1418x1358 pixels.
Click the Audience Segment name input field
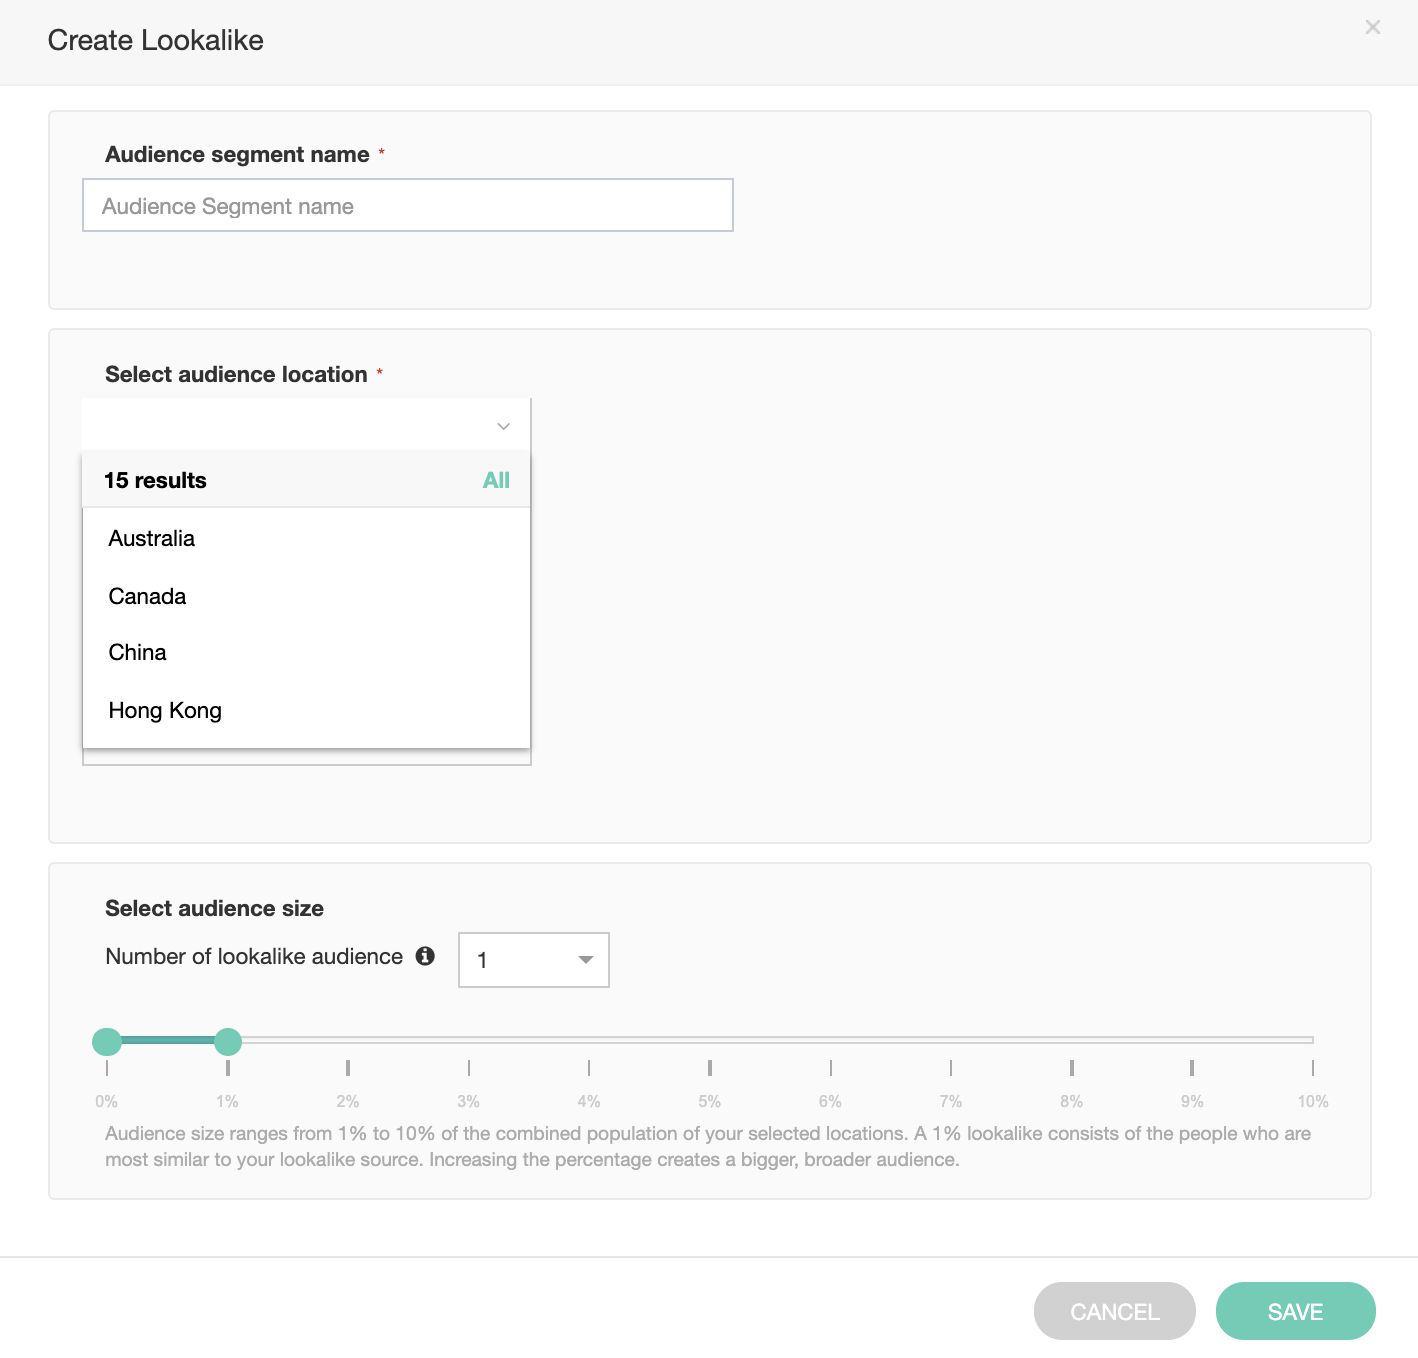tap(407, 206)
